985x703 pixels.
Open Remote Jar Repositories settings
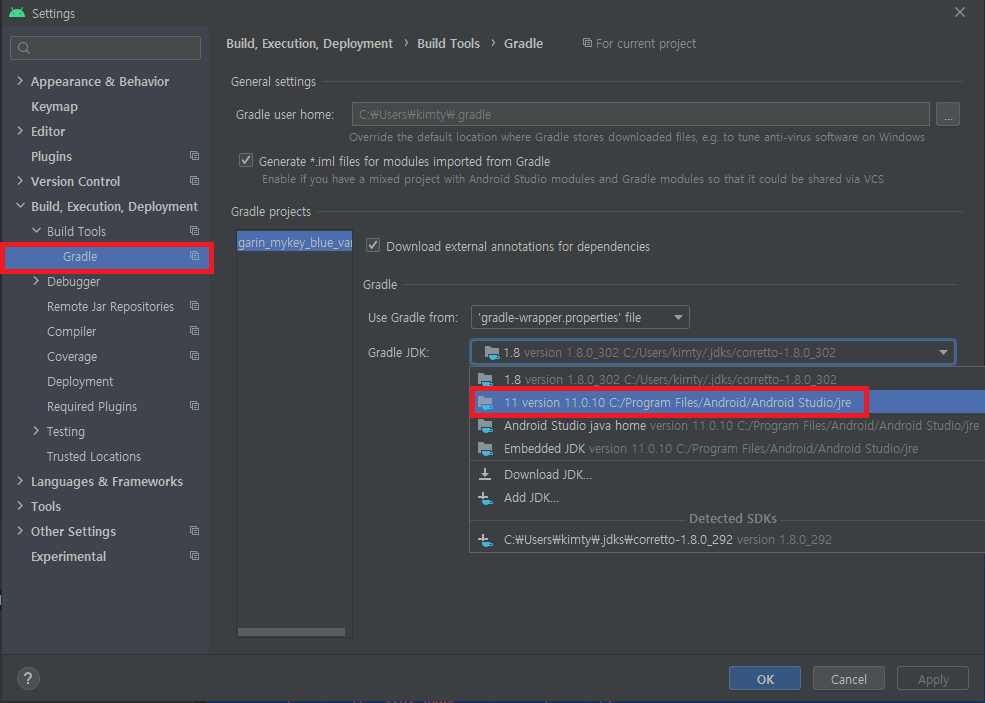tap(111, 307)
